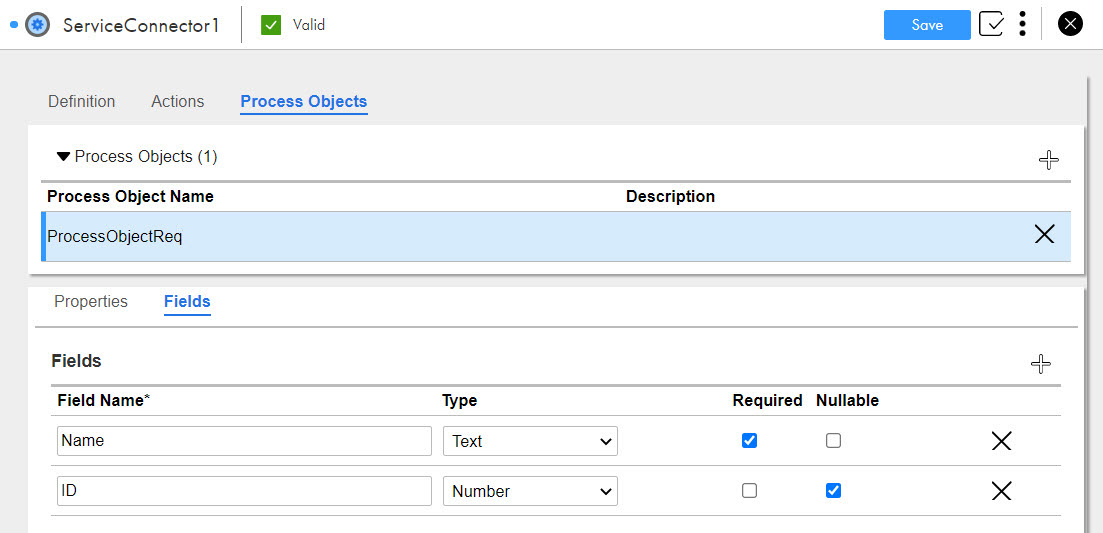Click the Fields section heading
Viewport: 1103px width, 533px height.
[77, 361]
